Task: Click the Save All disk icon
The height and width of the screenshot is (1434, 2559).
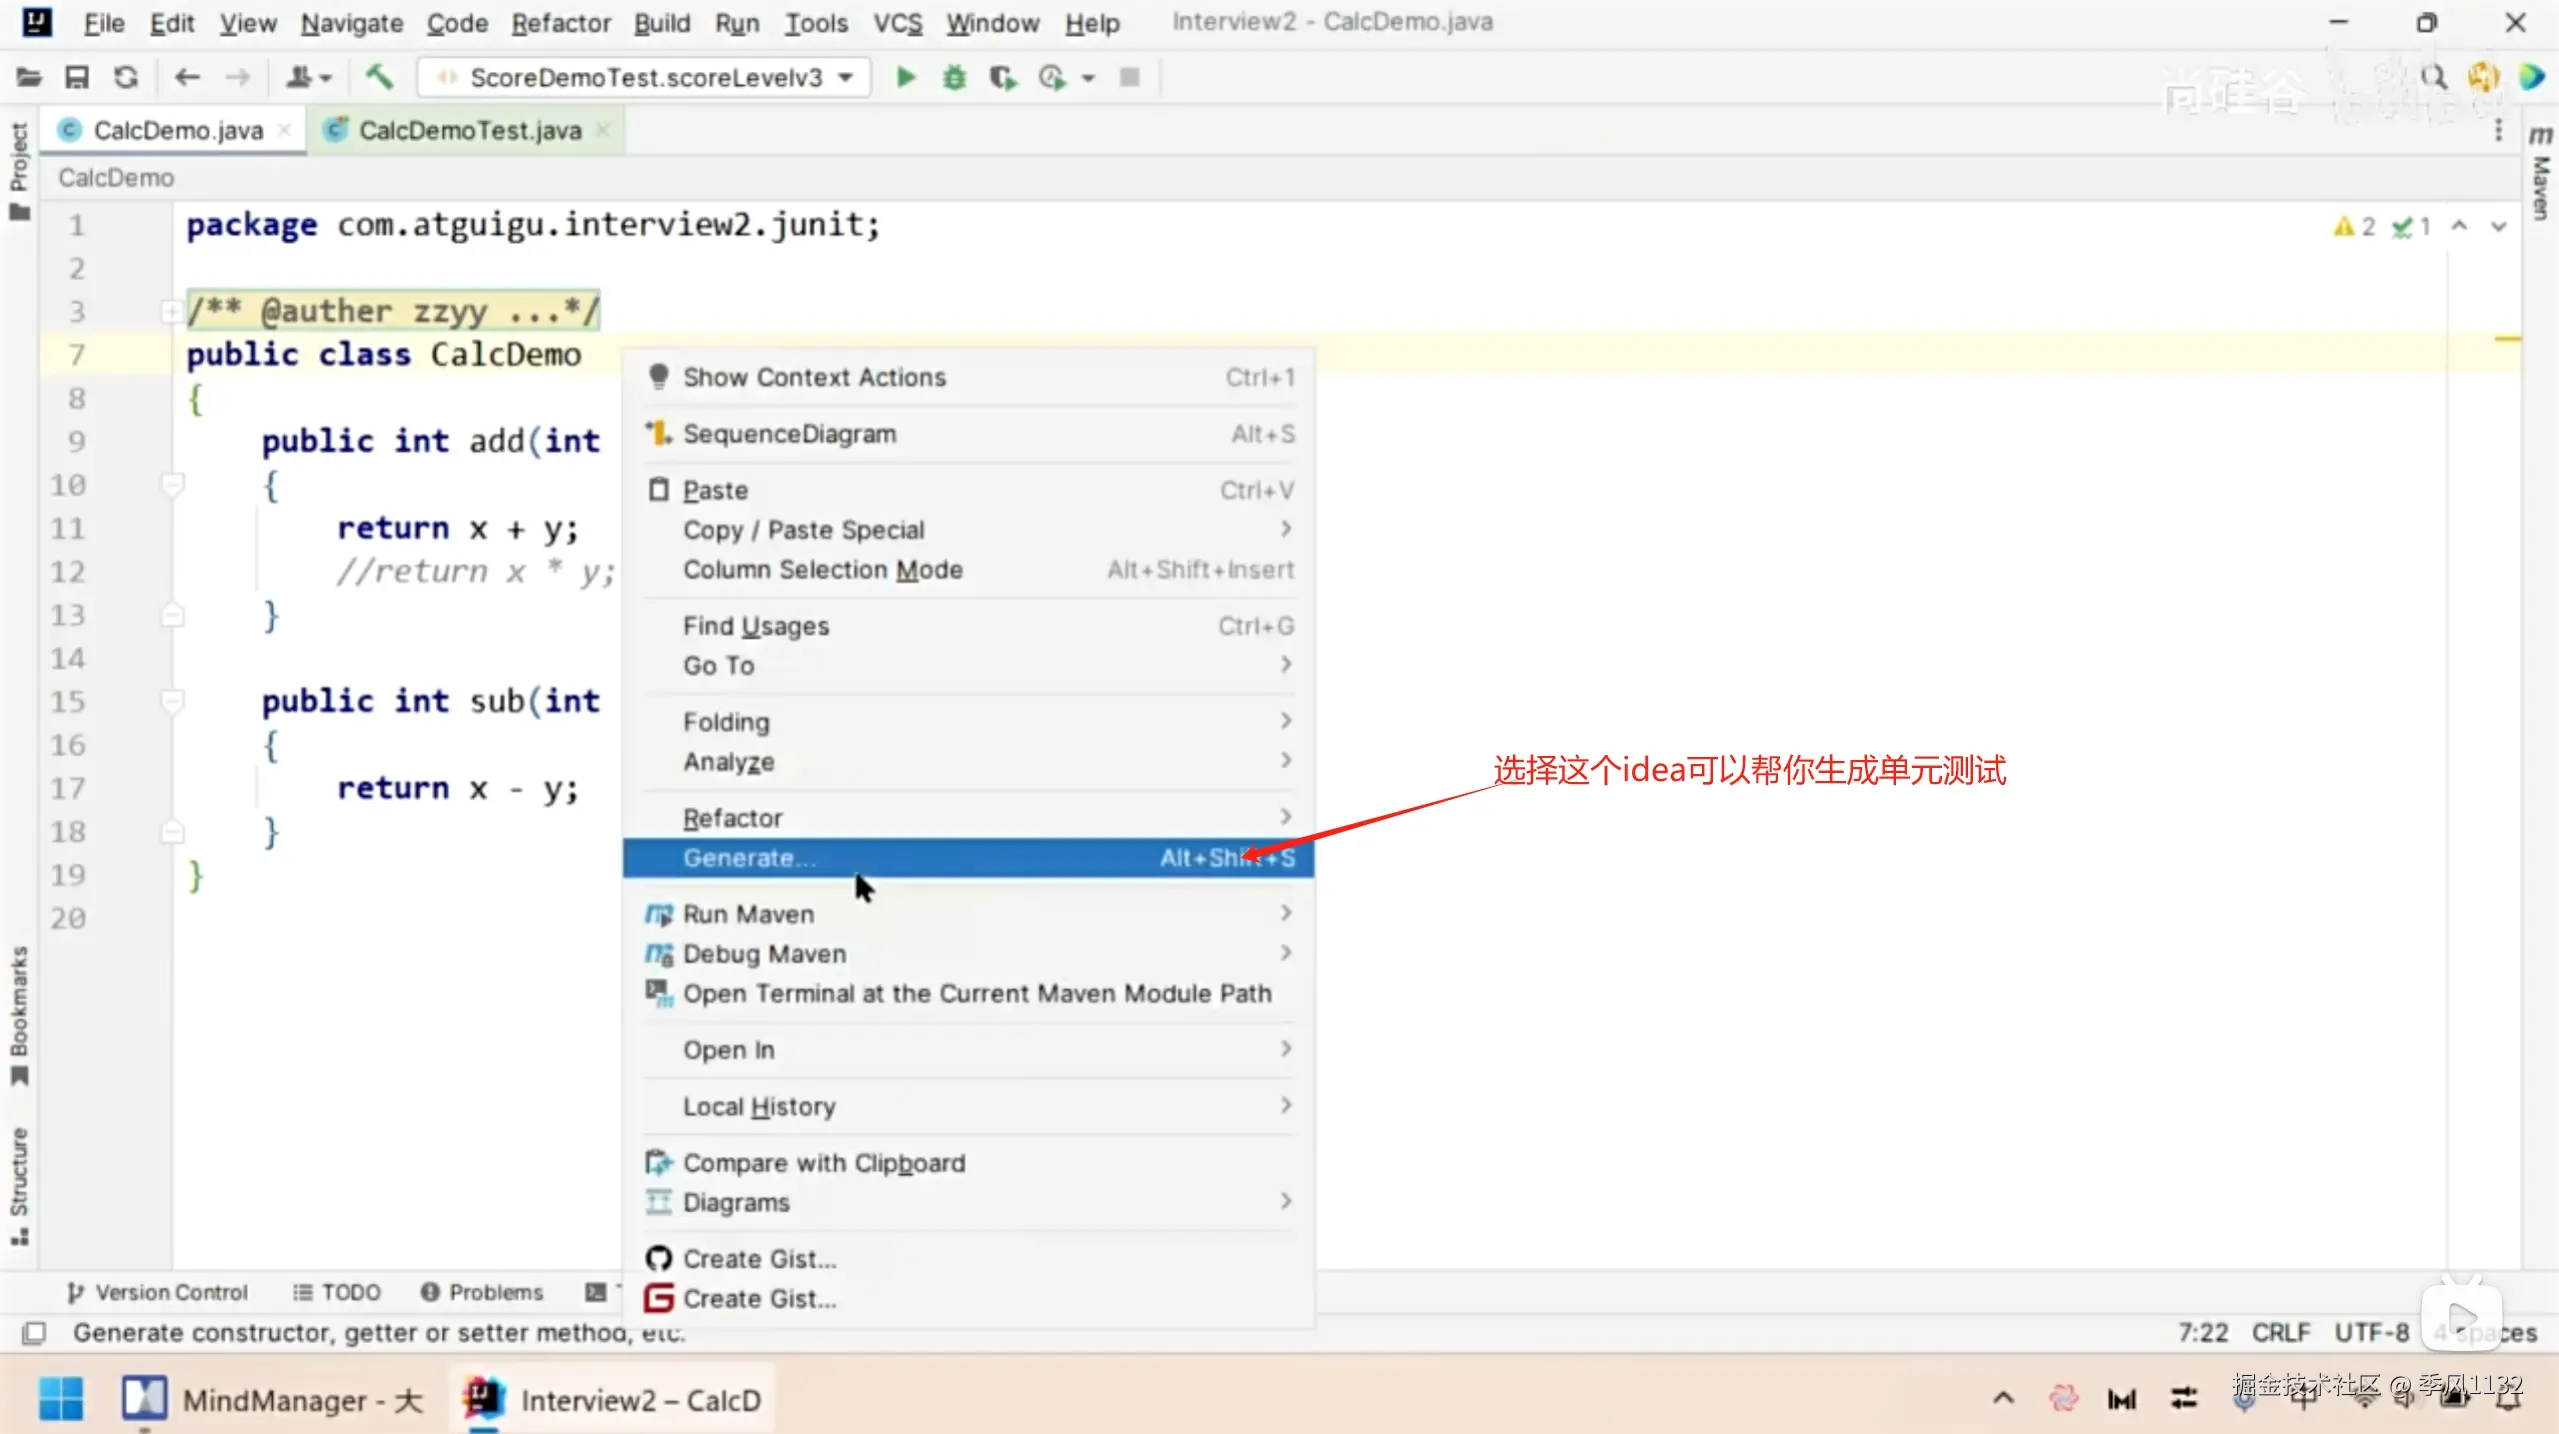Action: tap(77, 77)
